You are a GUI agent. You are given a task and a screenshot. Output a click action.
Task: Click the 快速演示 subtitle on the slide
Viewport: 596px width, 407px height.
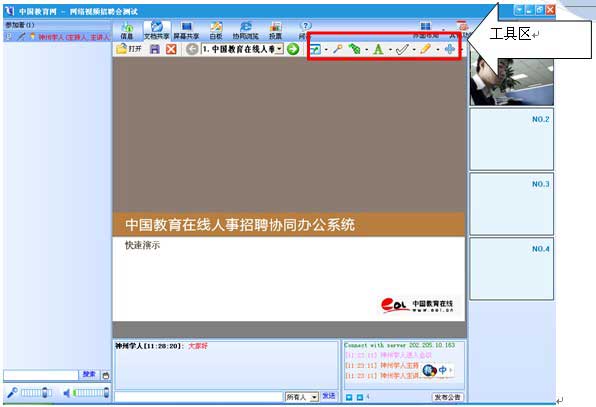(x=142, y=245)
